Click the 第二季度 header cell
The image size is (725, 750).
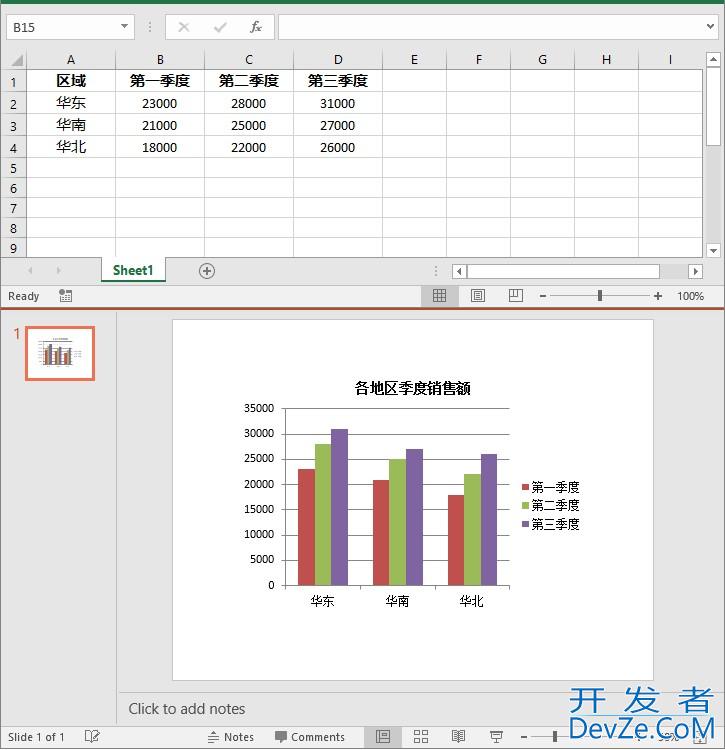249,81
